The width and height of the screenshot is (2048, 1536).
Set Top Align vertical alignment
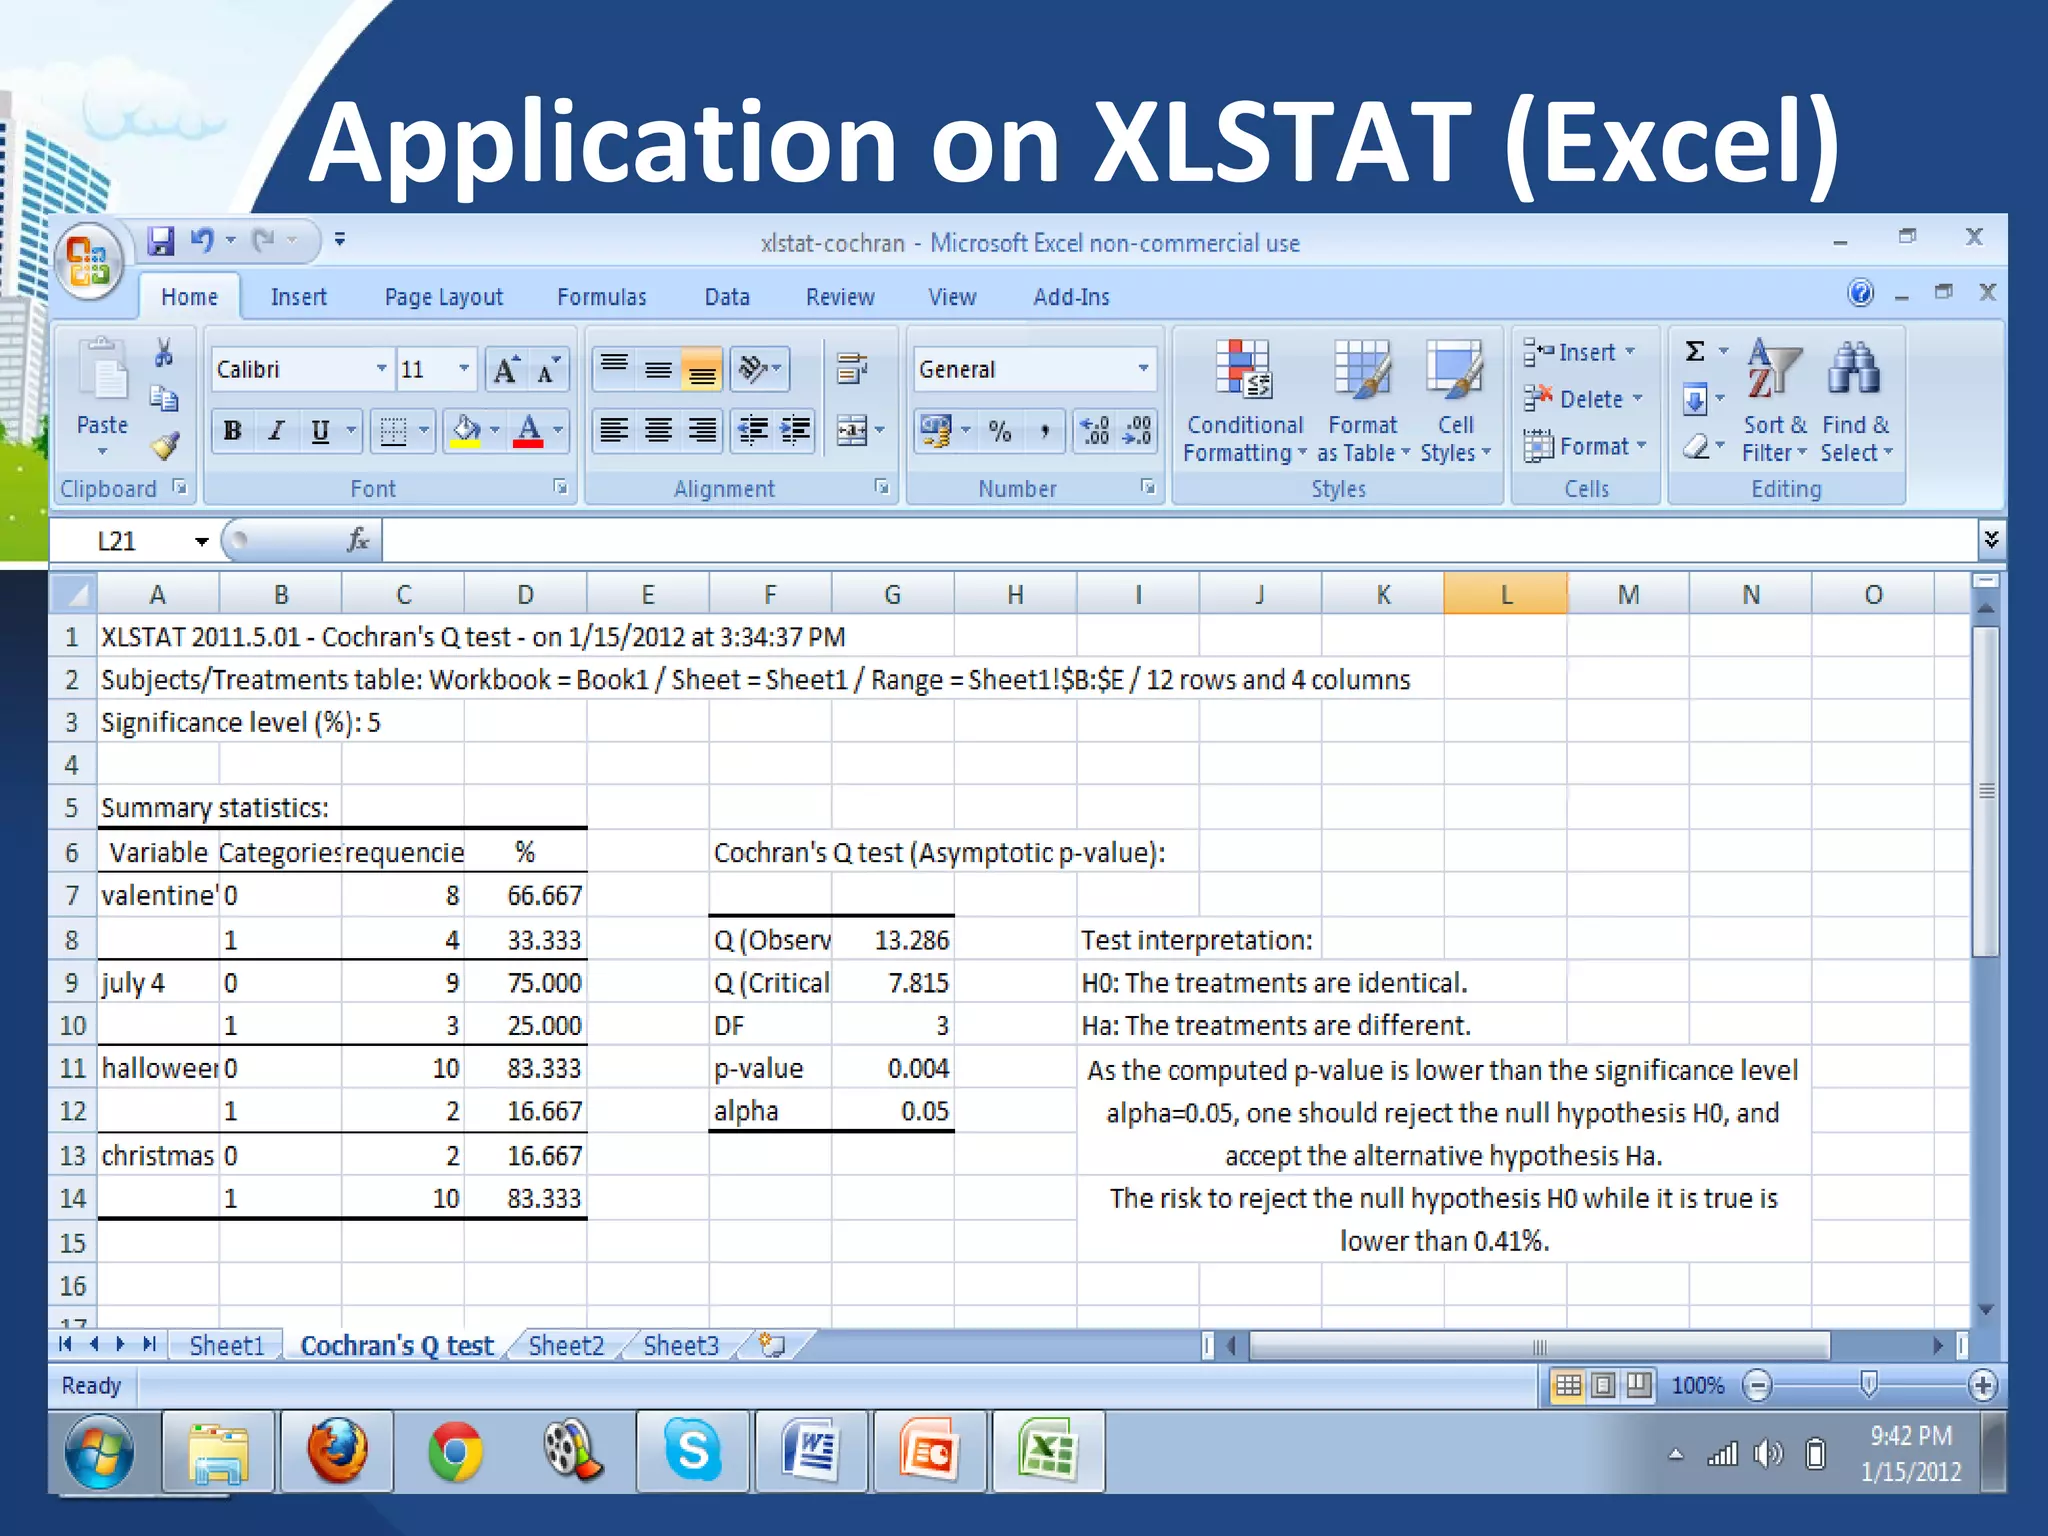click(614, 369)
